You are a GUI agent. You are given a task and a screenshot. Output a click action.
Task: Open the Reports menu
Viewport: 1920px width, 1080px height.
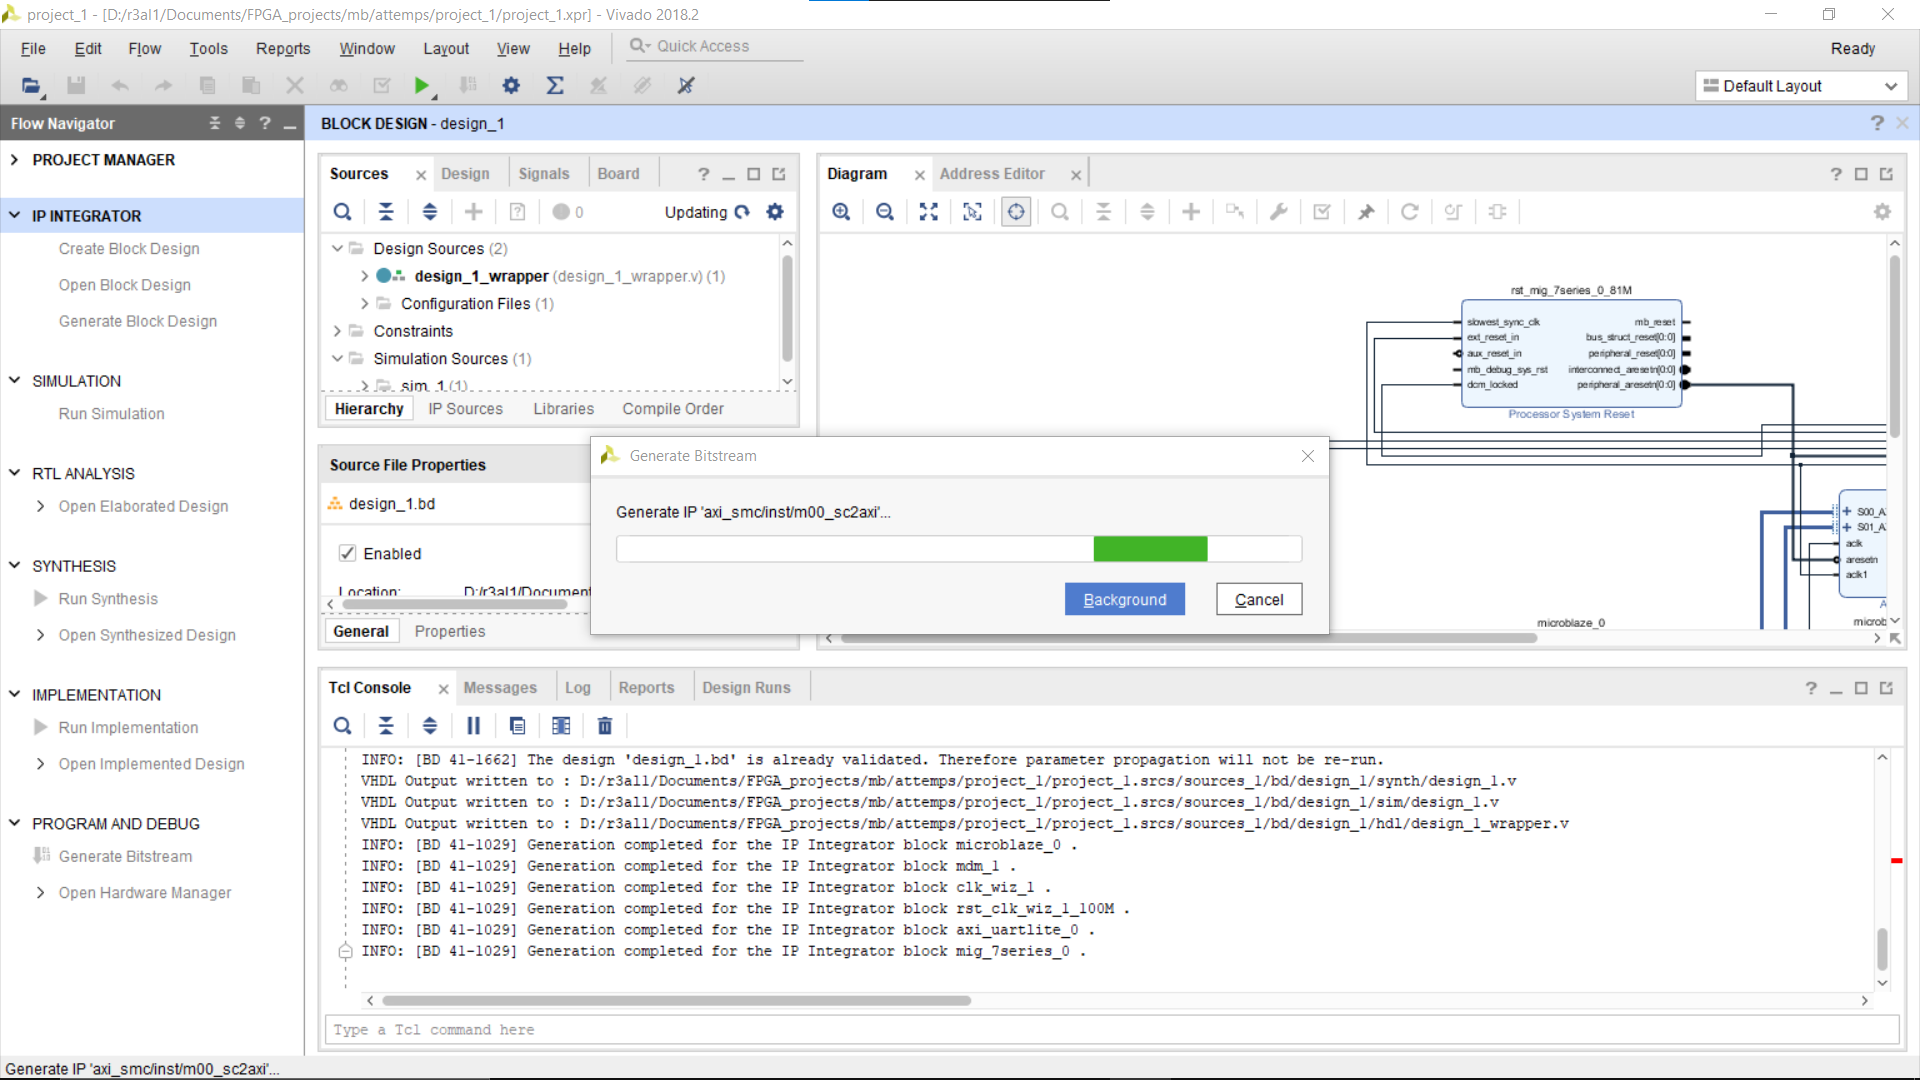pyautogui.click(x=283, y=48)
